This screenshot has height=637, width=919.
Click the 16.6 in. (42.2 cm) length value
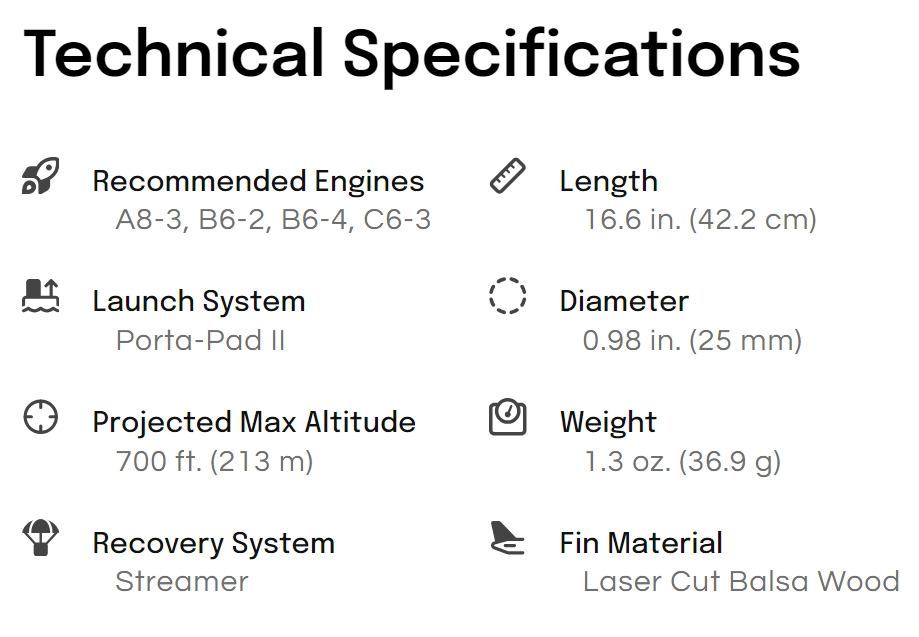(x=700, y=220)
